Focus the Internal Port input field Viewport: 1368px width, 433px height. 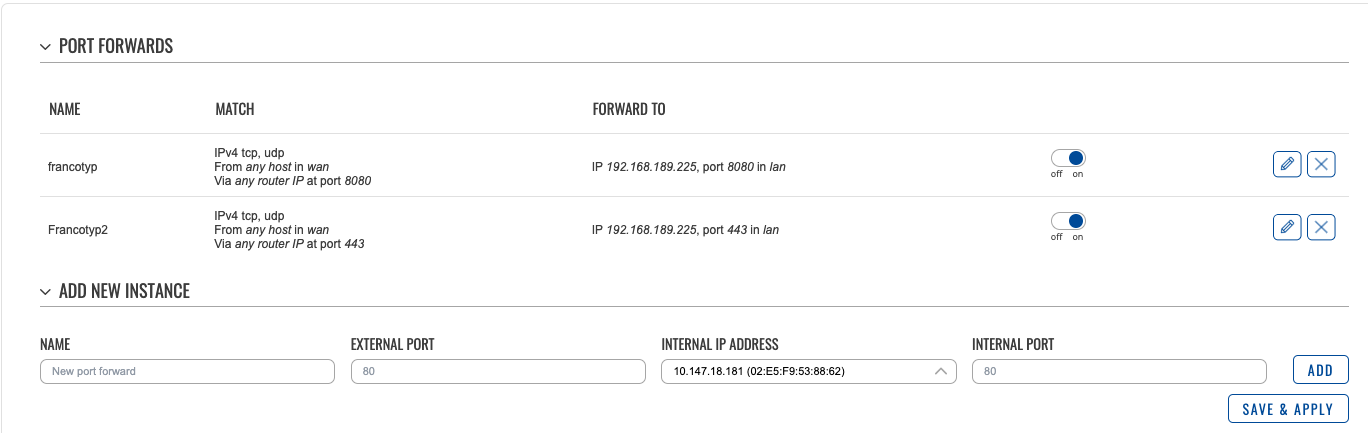click(1119, 371)
